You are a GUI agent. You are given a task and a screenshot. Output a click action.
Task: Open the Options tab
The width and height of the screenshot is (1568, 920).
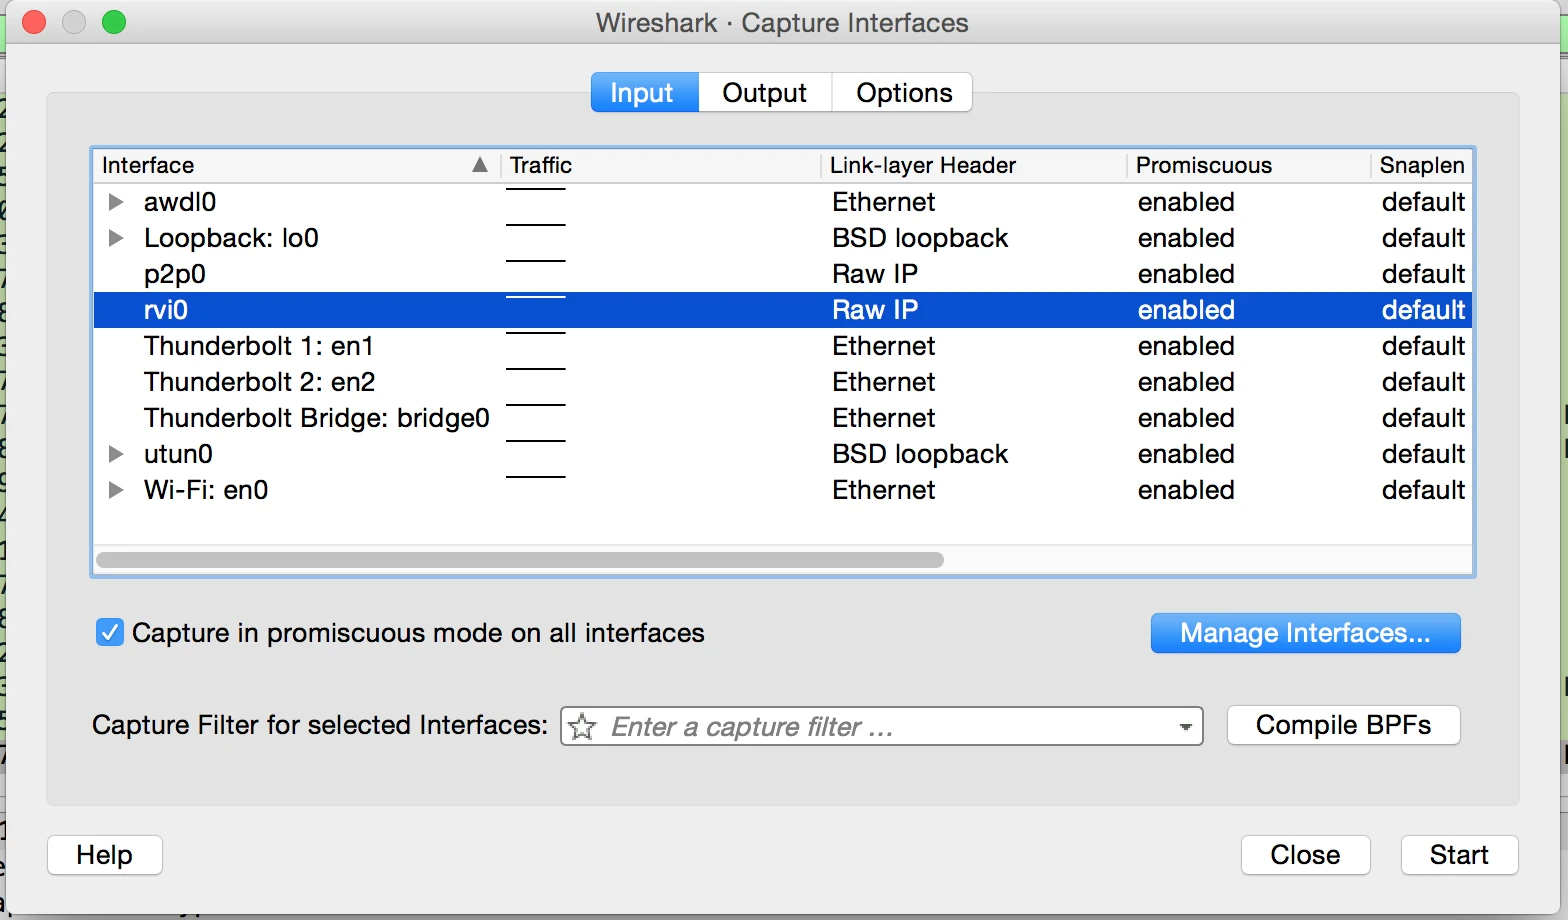(x=903, y=93)
